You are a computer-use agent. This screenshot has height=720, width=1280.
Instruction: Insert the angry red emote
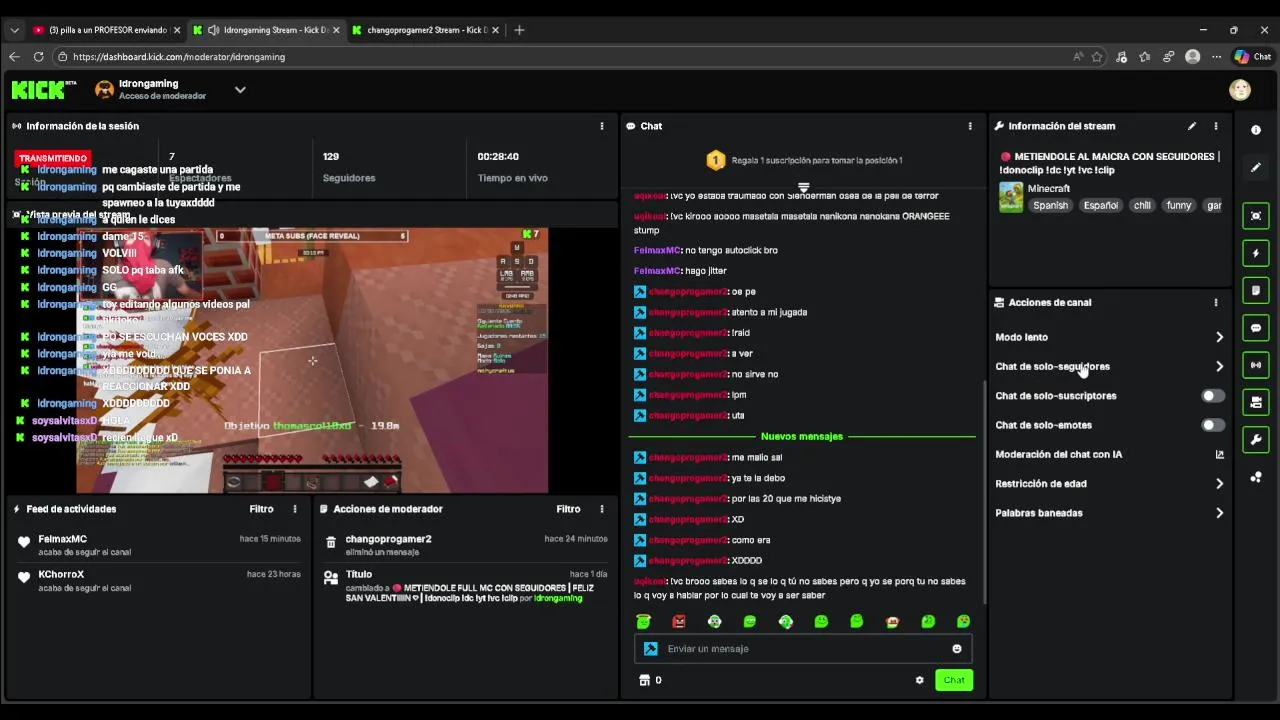679,621
